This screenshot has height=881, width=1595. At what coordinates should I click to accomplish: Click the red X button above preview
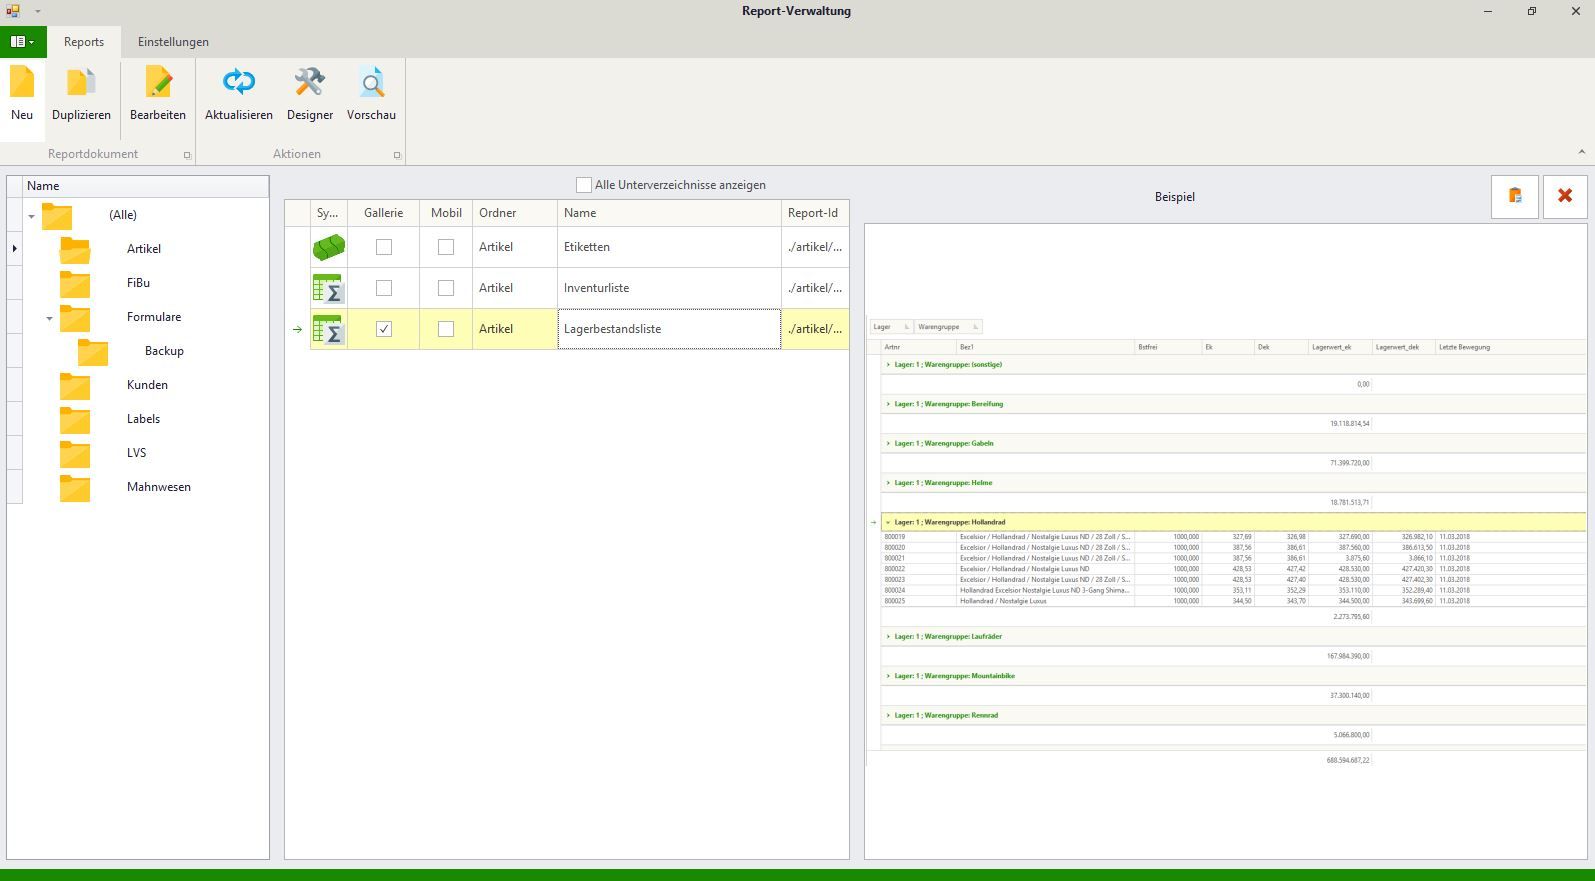coord(1565,196)
